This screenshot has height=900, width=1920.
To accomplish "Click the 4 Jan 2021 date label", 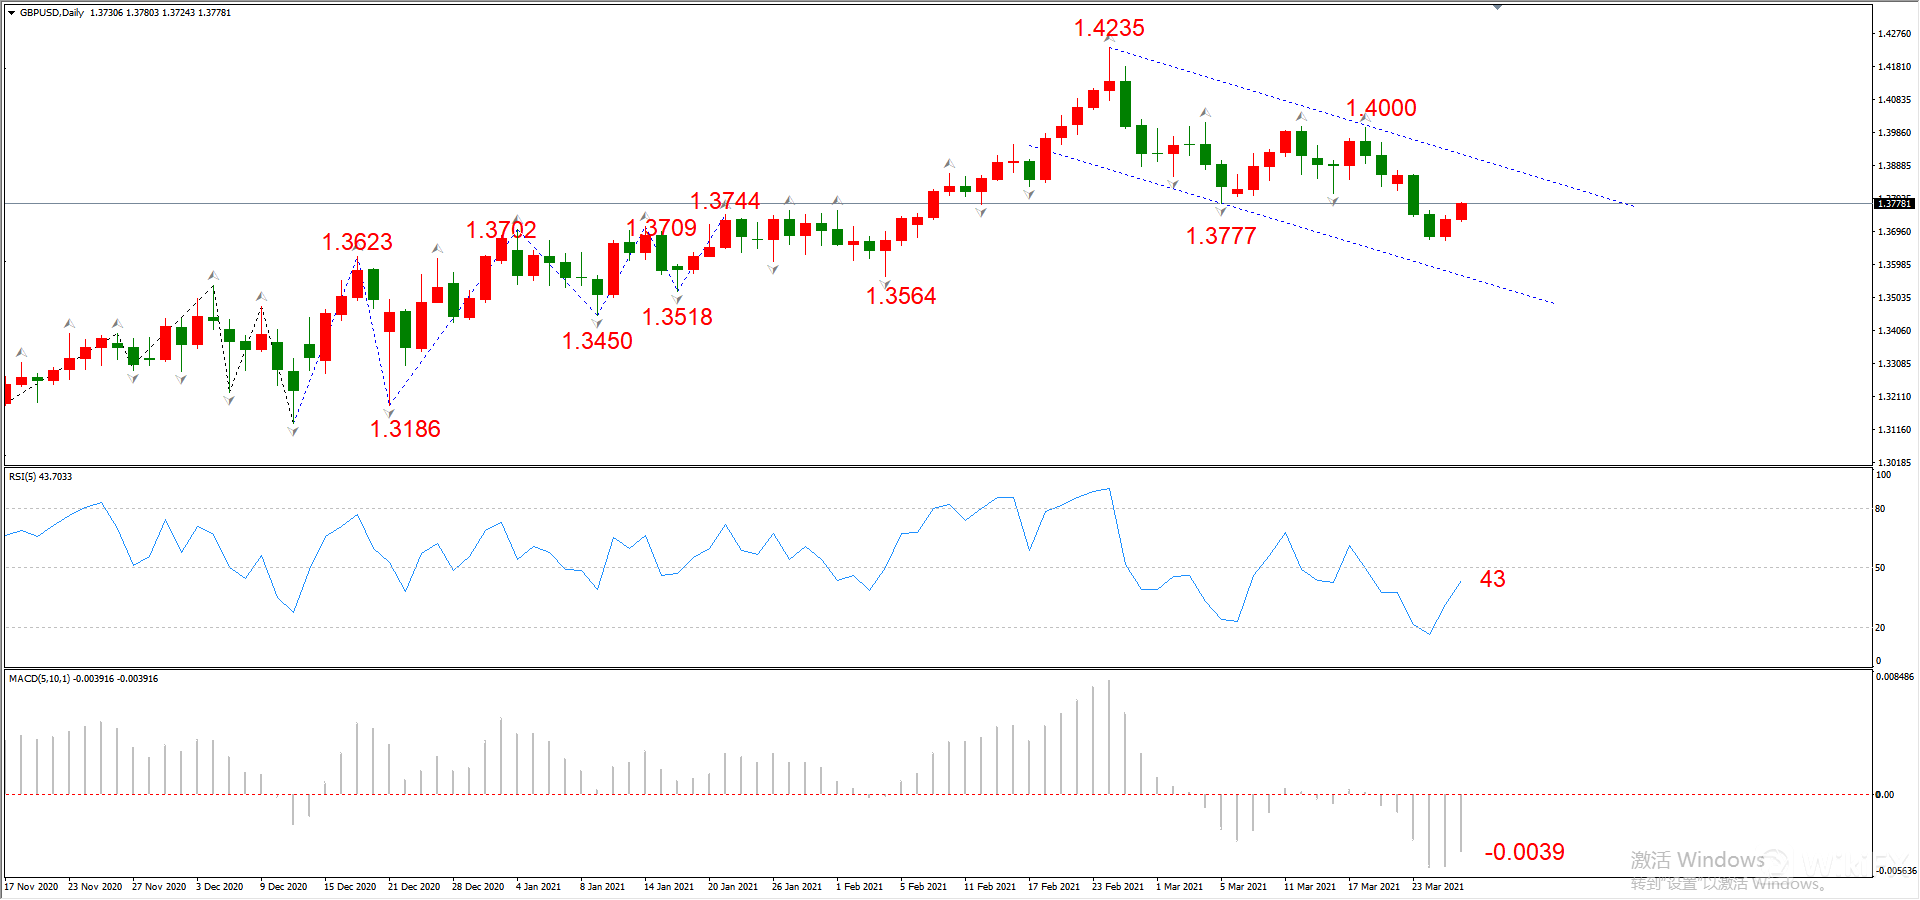I will point(540,887).
